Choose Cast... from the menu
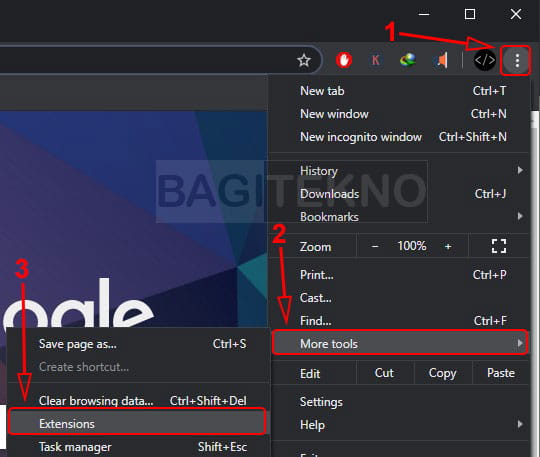The width and height of the screenshot is (540, 457). click(x=399, y=298)
